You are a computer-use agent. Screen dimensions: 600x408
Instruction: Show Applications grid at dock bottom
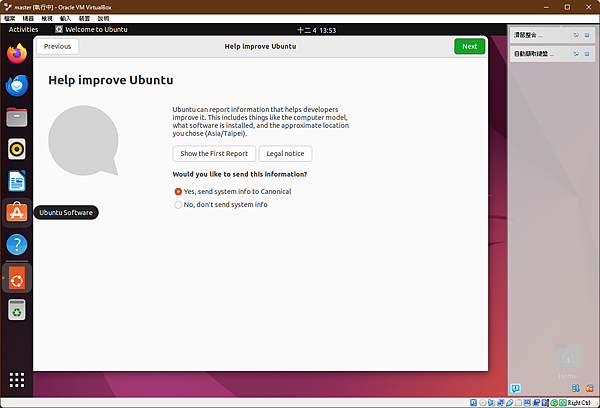17,380
